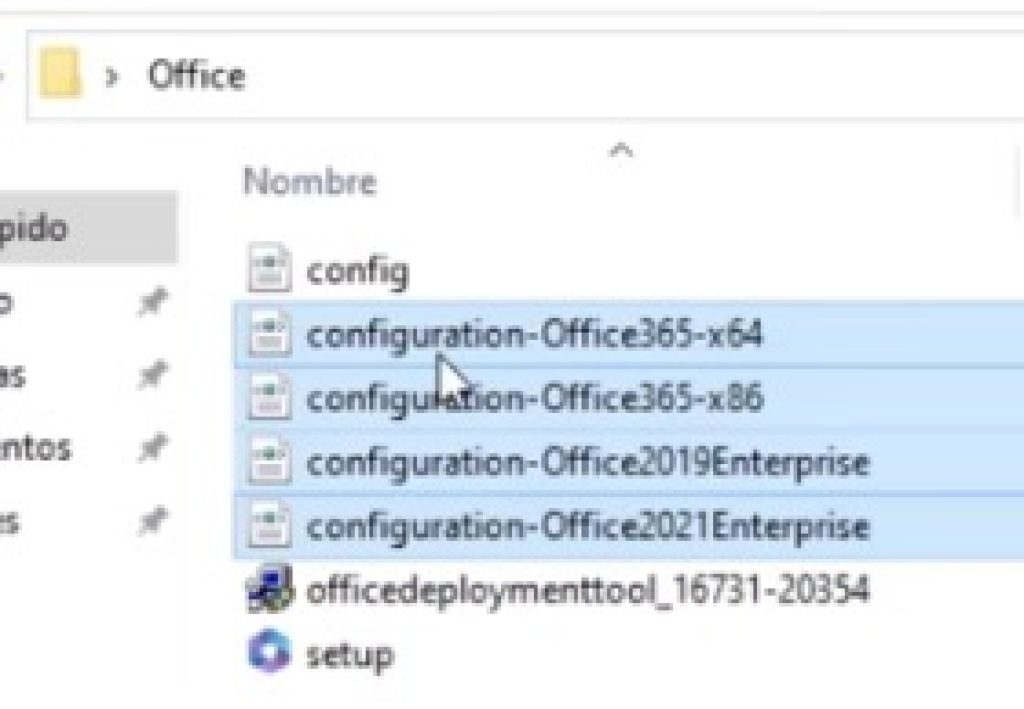Select the setup file by its name
The width and height of the screenshot is (1024, 709).
[349, 654]
